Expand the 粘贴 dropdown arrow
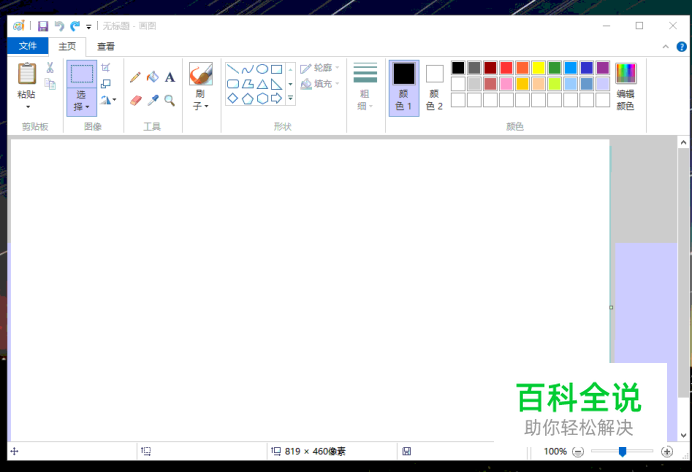Viewport: 692px width, 472px height. click(x=28, y=107)
